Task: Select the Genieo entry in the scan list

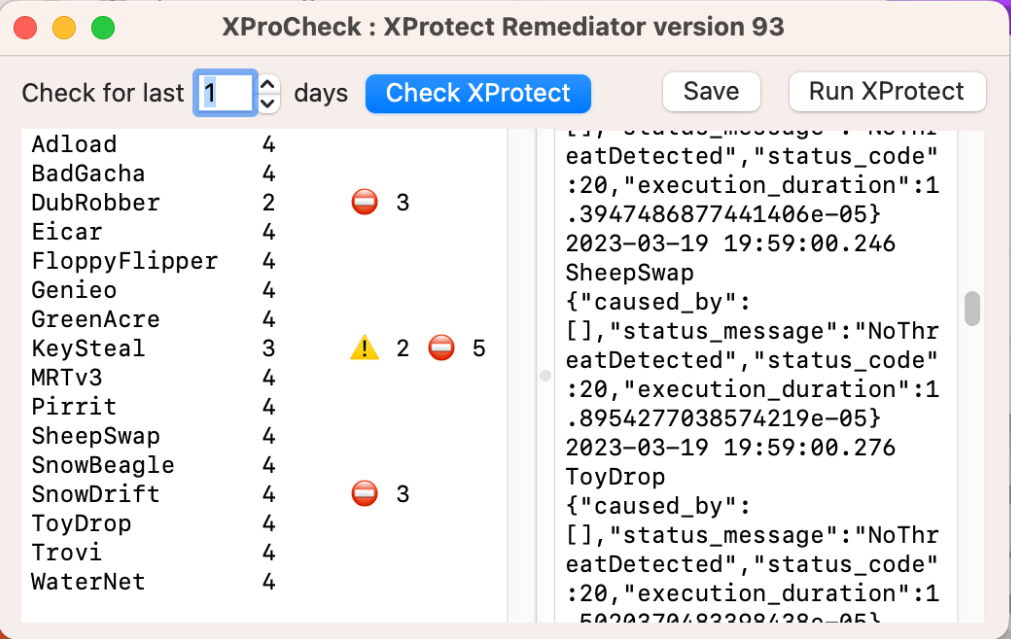Action: click(74, 289)
